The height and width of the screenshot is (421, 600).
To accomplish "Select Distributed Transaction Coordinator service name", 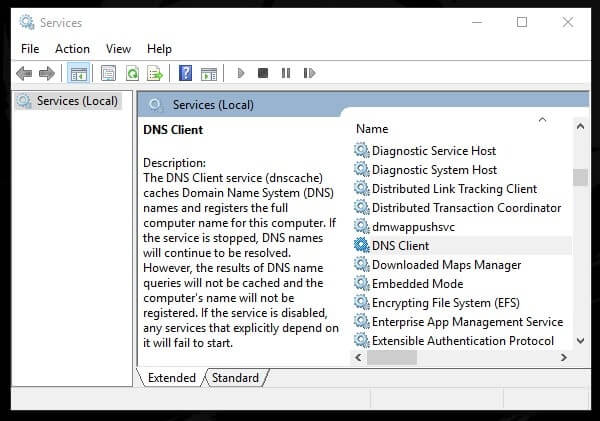I will coord(466,208).
